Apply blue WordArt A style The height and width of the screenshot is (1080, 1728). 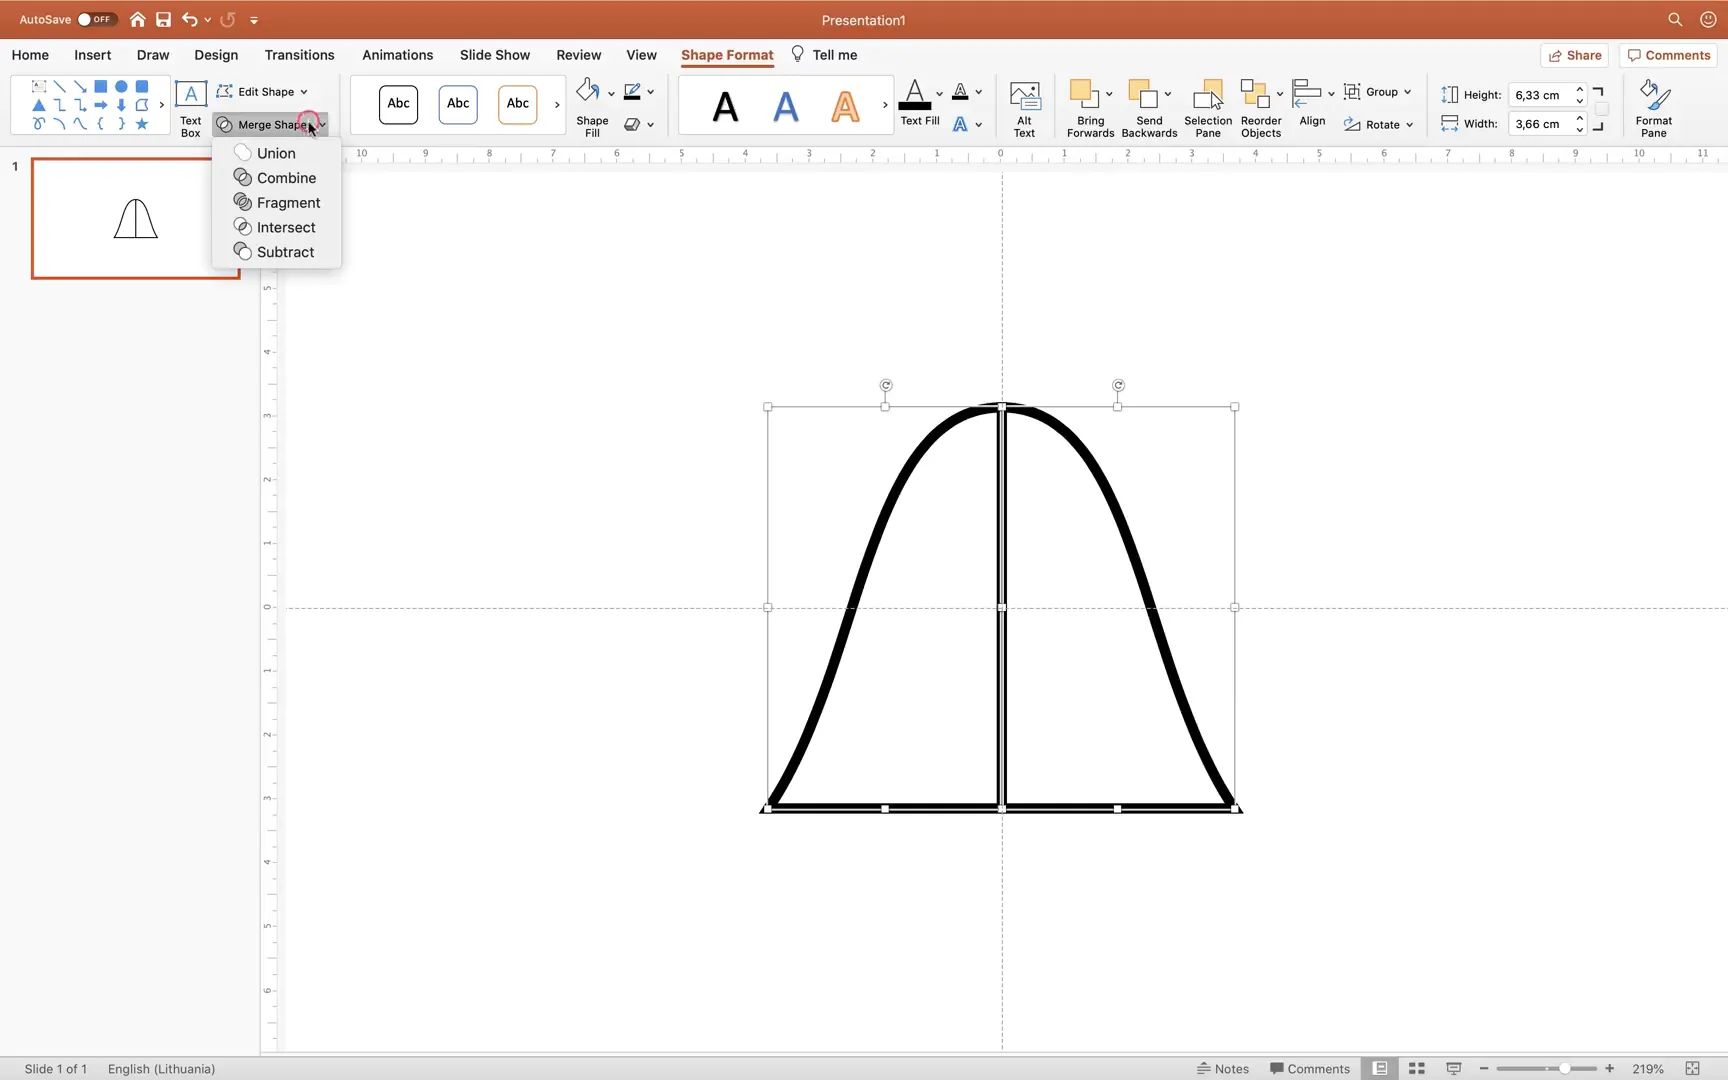pos(786,105)
